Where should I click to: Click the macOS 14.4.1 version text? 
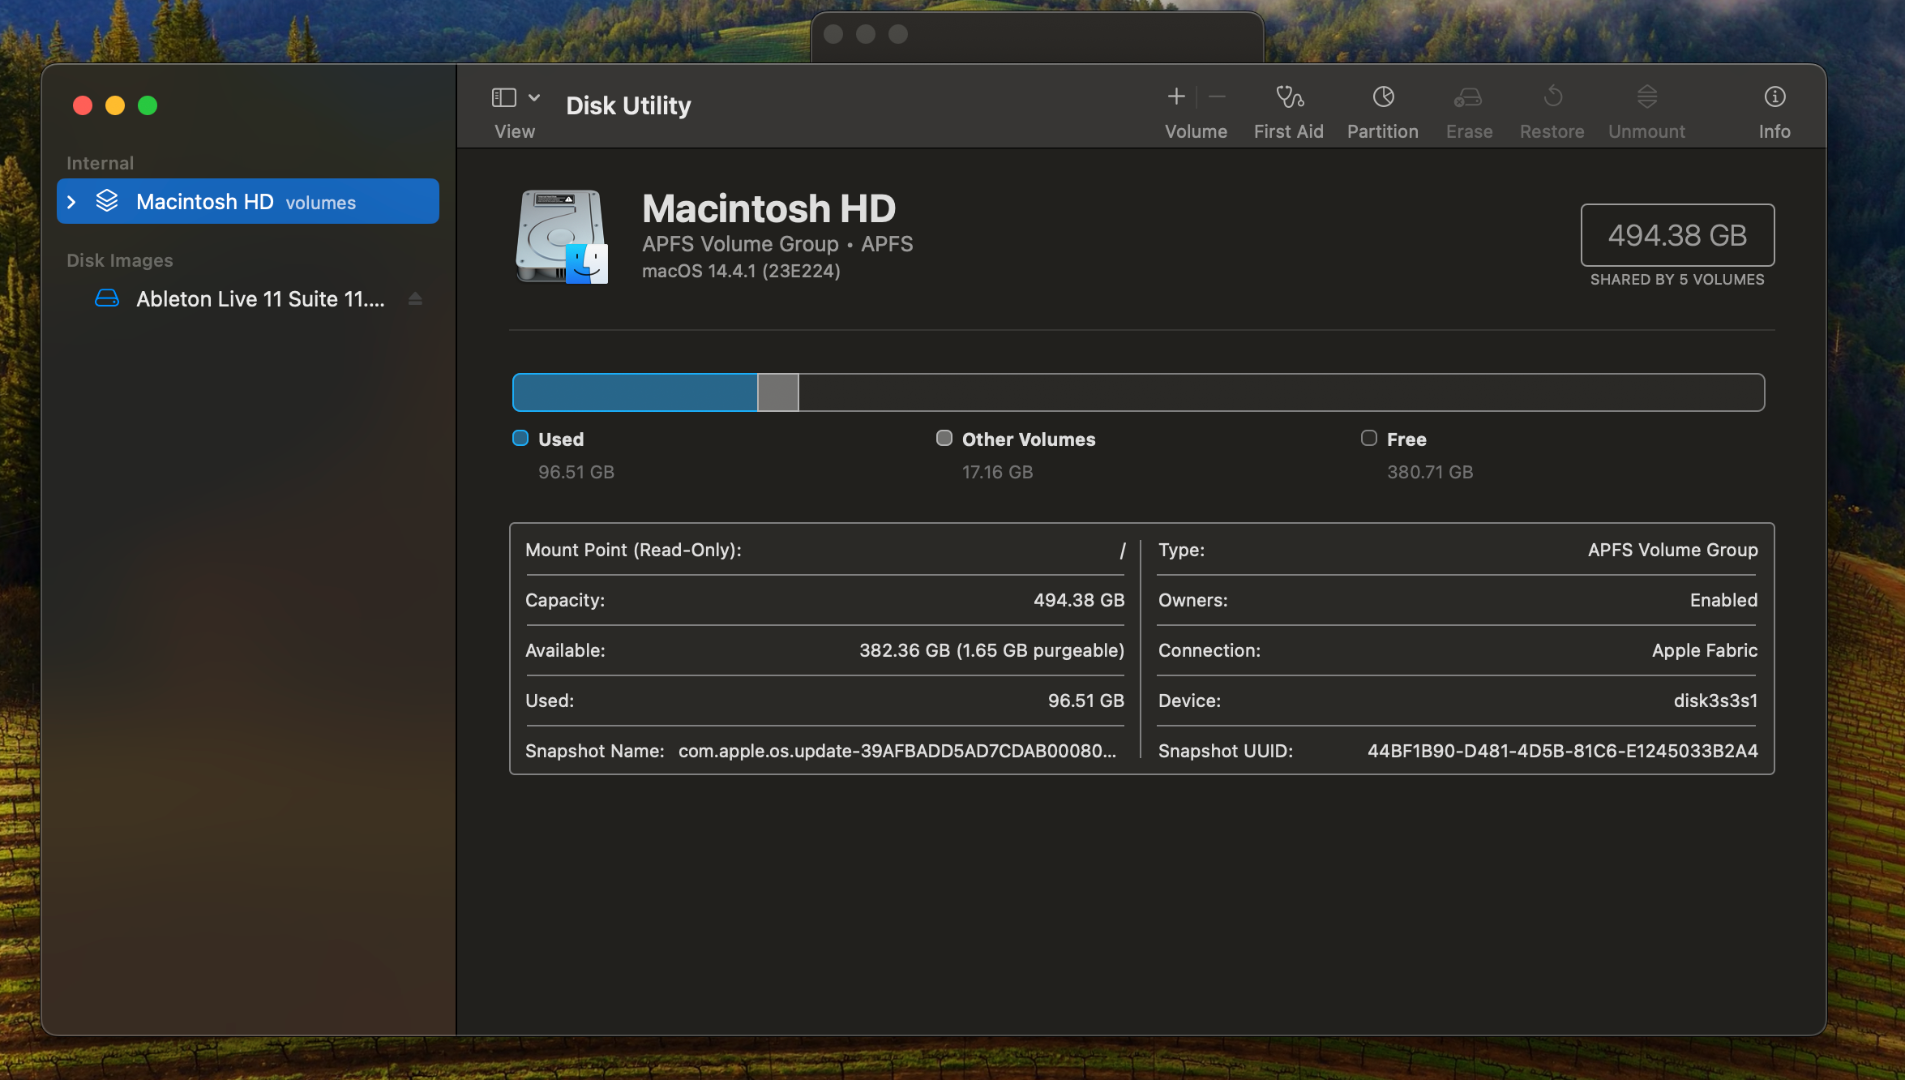click(x=741, y=271)
